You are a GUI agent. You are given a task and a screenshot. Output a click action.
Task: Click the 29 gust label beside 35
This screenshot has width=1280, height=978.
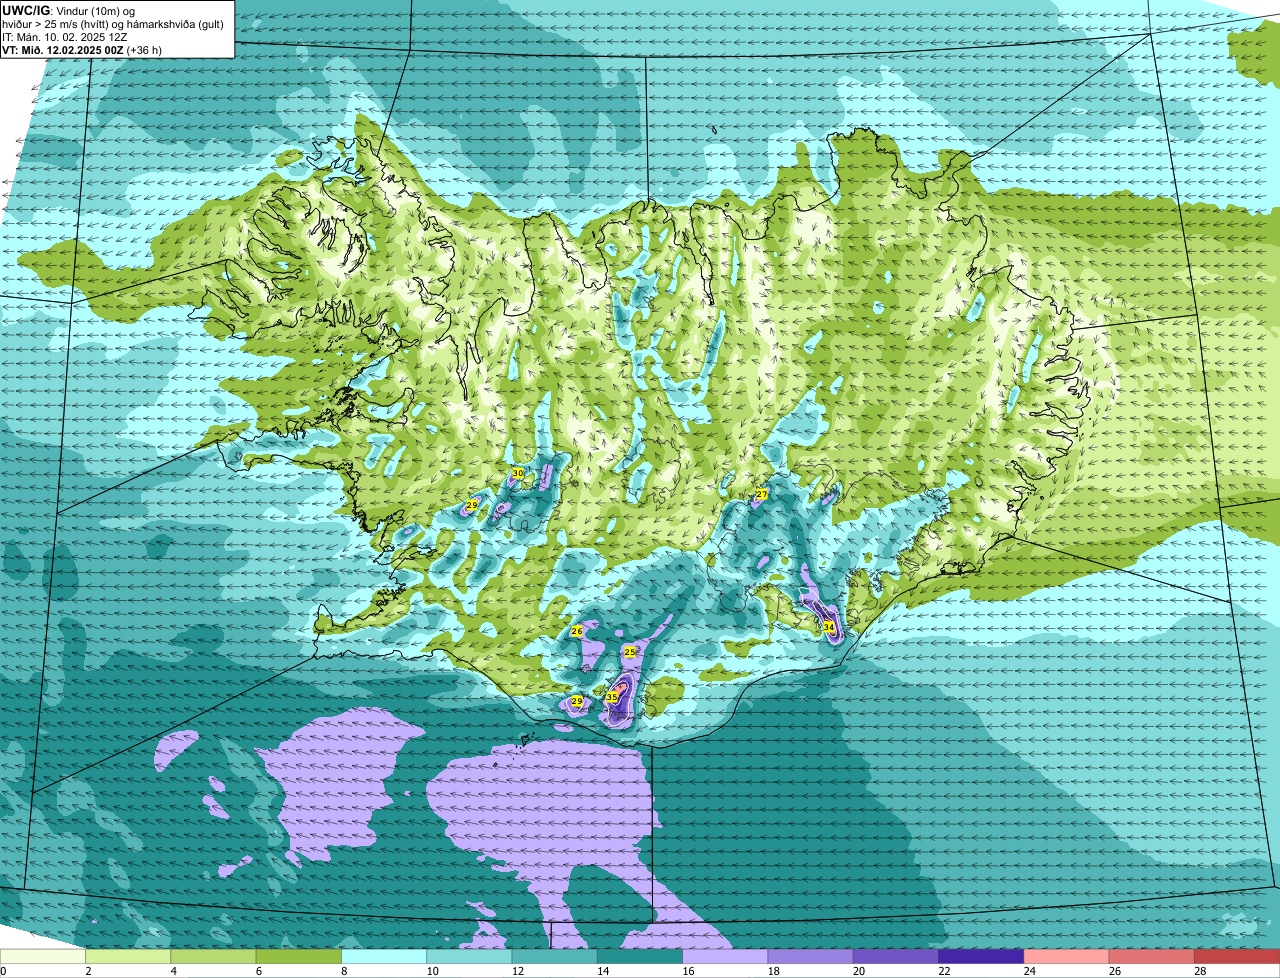[x=576, y=701]
